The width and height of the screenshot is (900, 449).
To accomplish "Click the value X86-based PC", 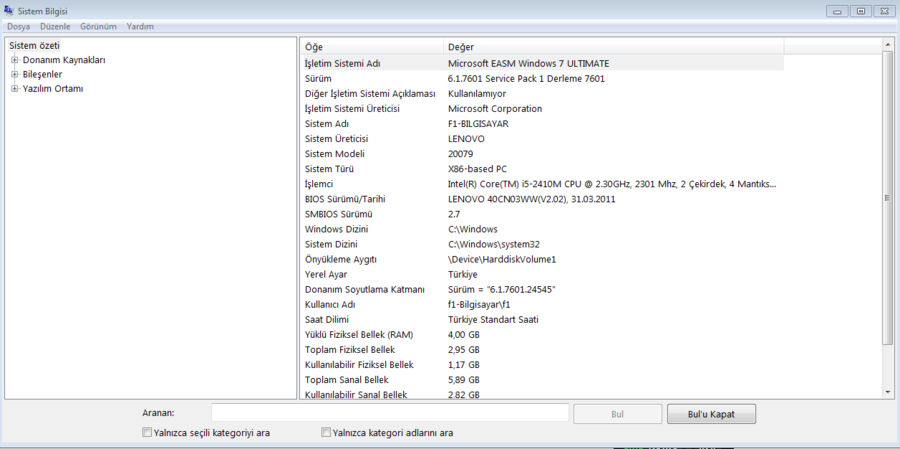I will click(x=477, y=169).
